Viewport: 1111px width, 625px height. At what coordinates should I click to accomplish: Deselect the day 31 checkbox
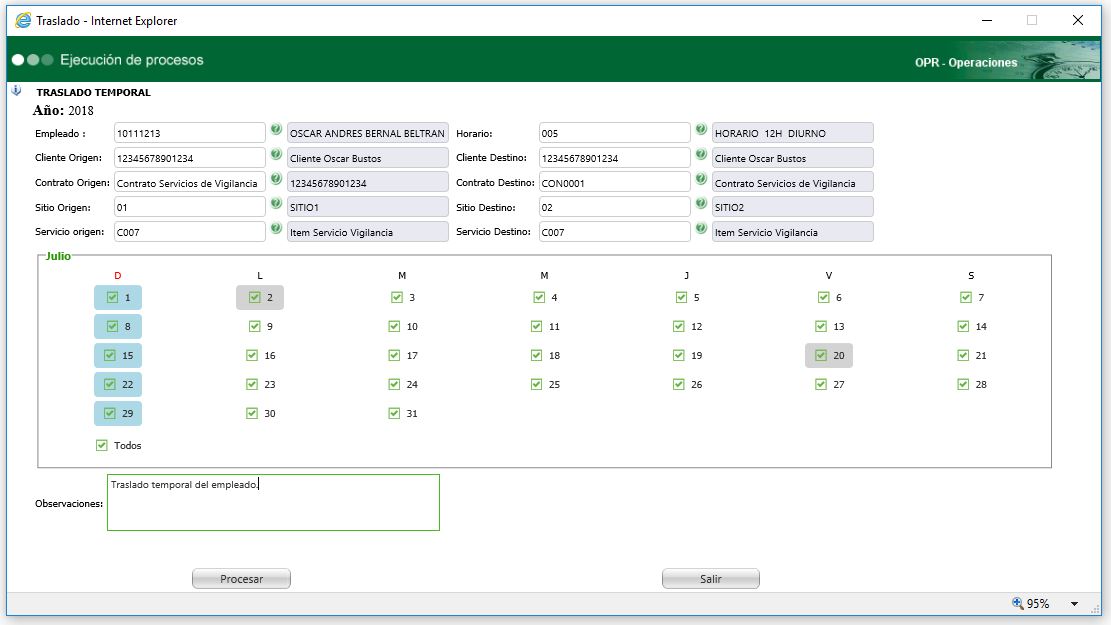point(394,413)
